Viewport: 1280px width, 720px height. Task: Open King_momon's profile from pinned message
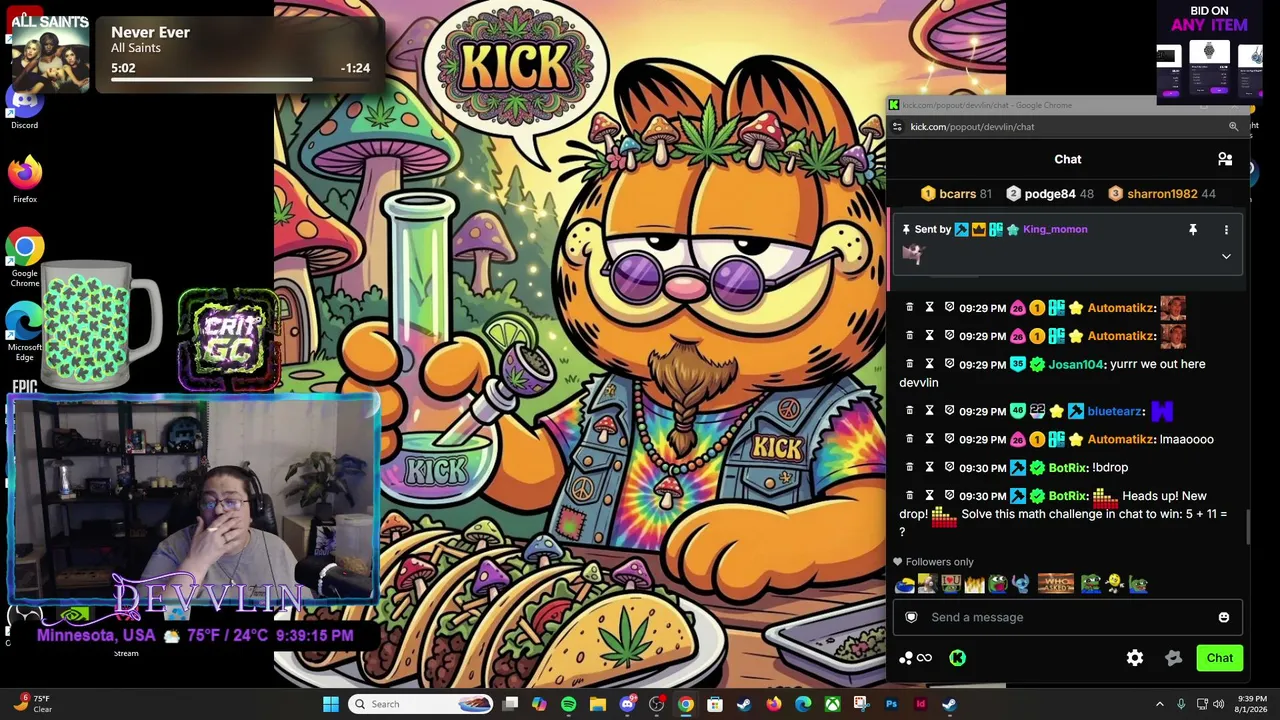(1055, 230)
